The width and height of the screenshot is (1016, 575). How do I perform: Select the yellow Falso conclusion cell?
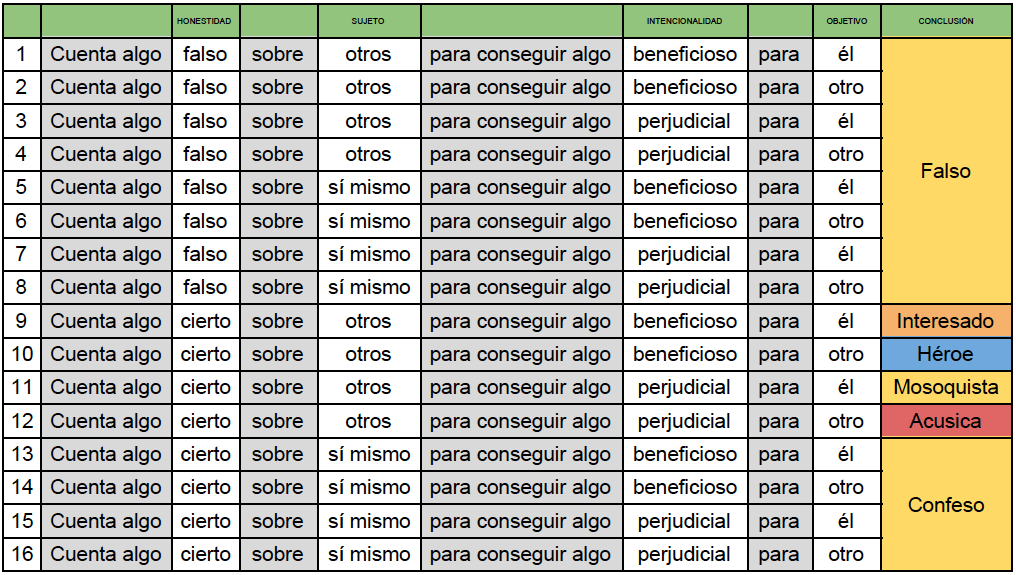coord(945,171)
